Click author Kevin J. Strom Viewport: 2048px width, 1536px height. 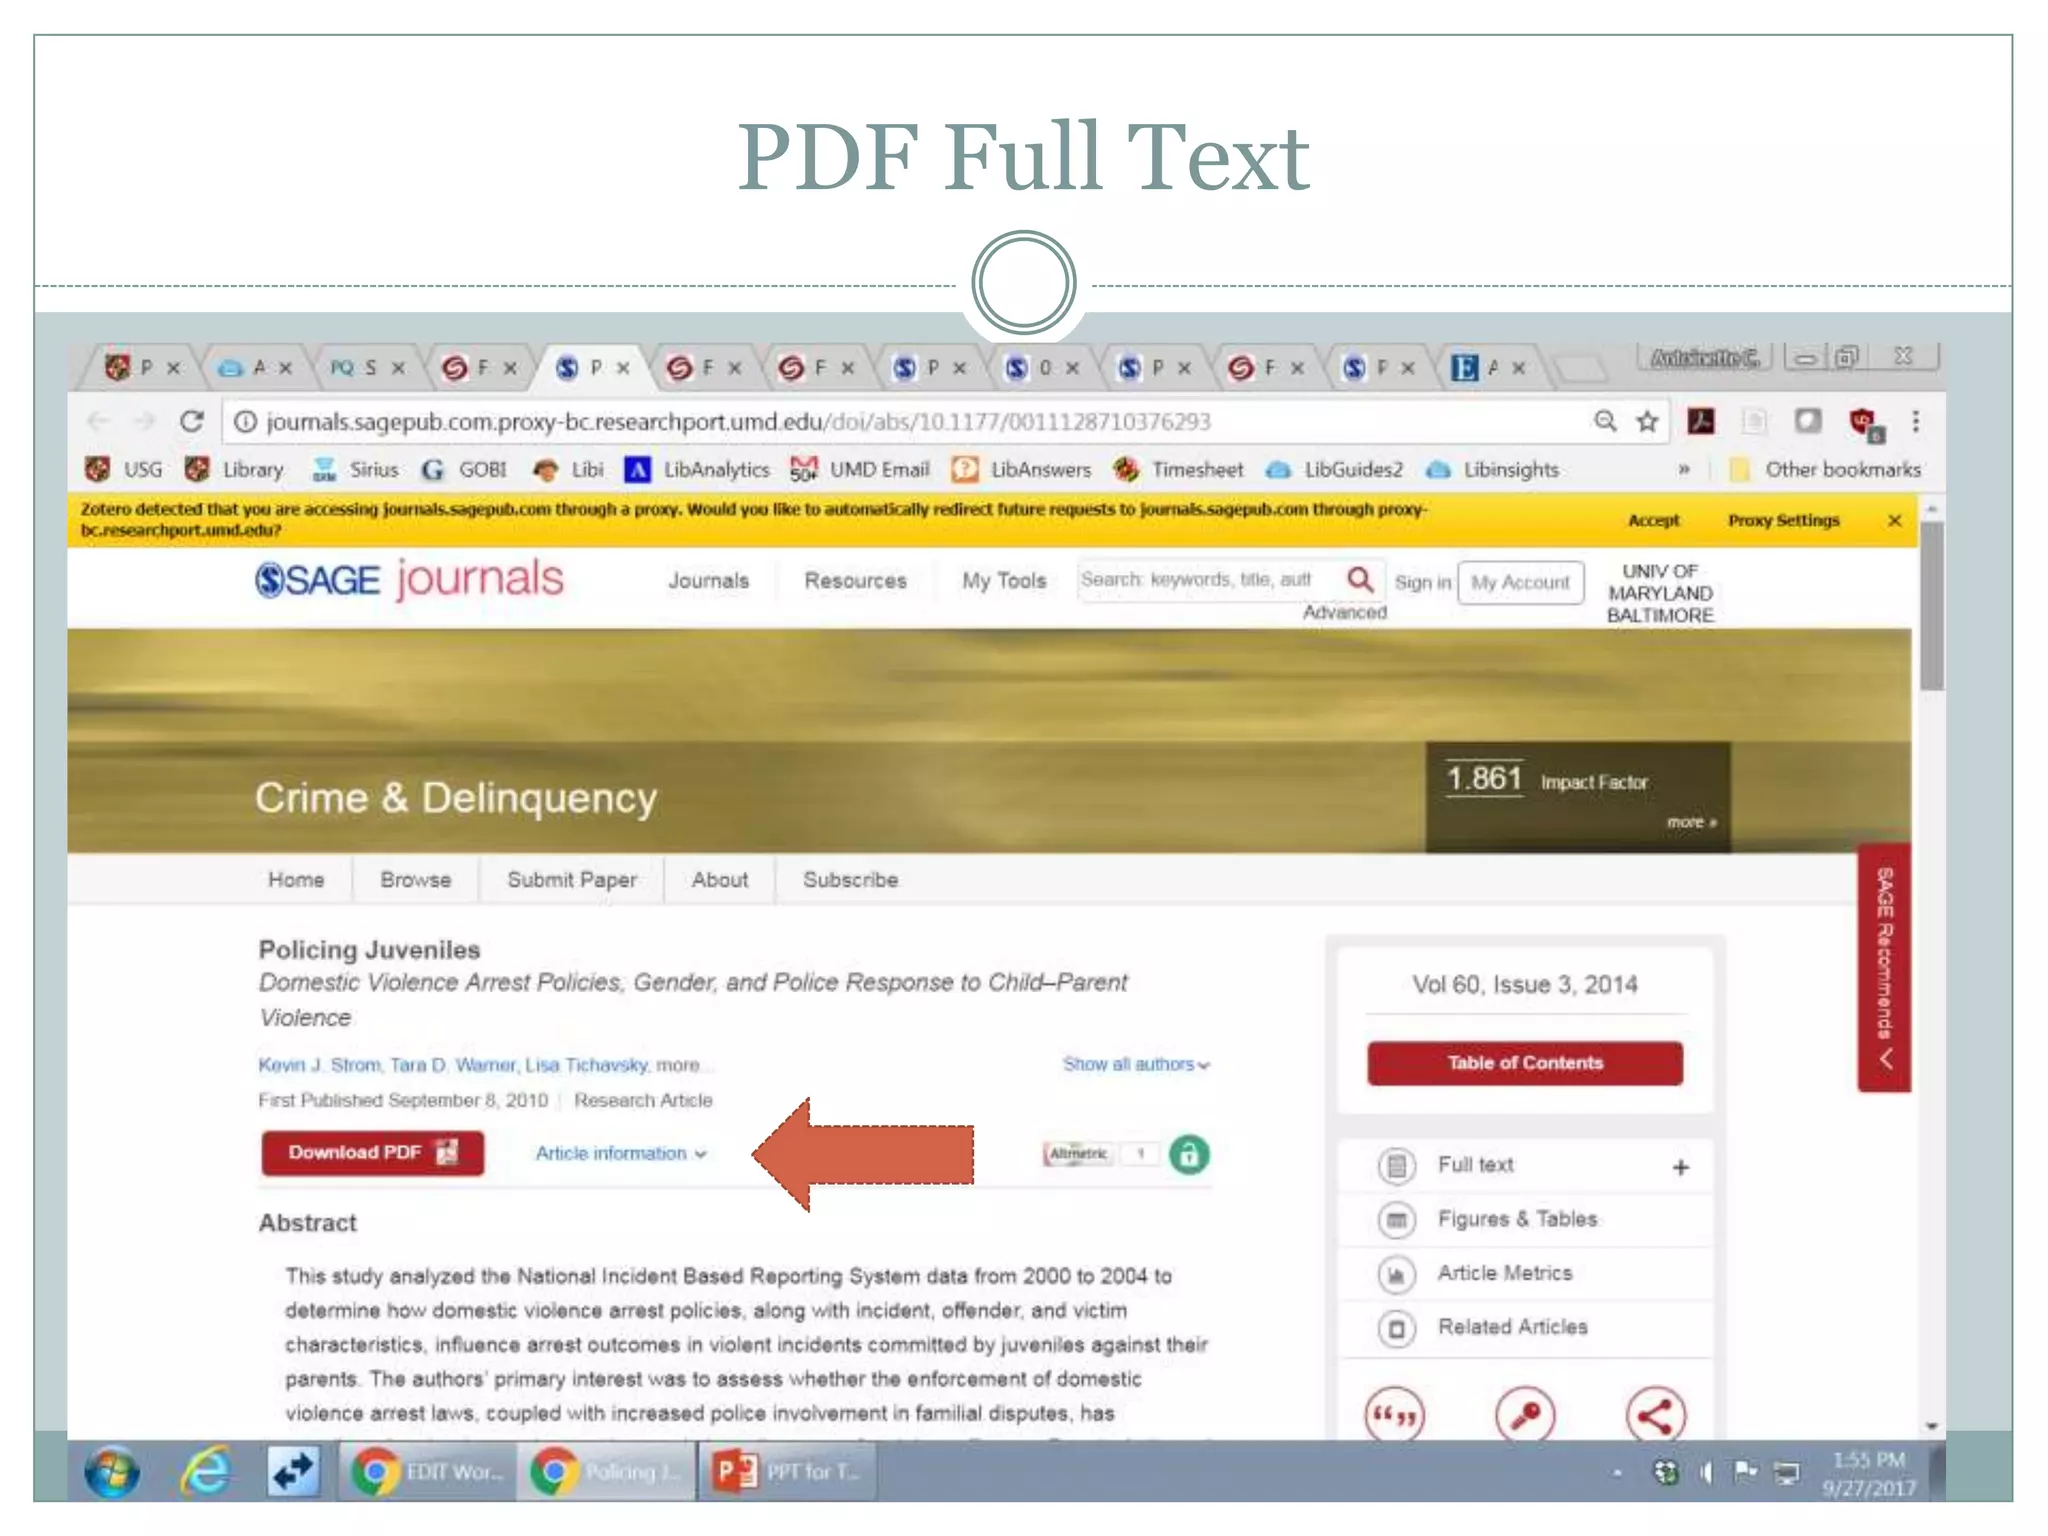(x=319, y=1065)
